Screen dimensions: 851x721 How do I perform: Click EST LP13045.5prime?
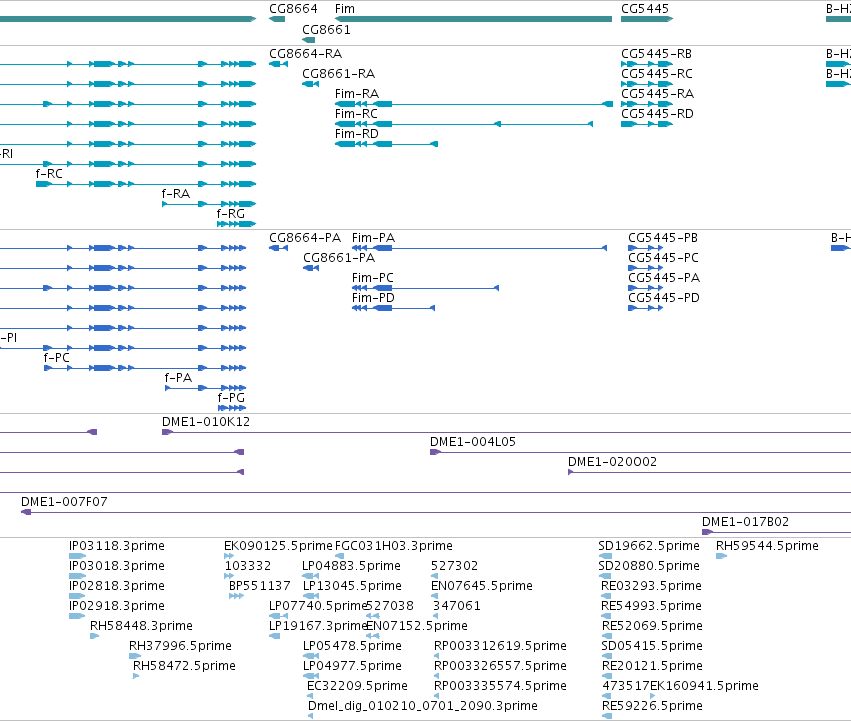[352, 586]
